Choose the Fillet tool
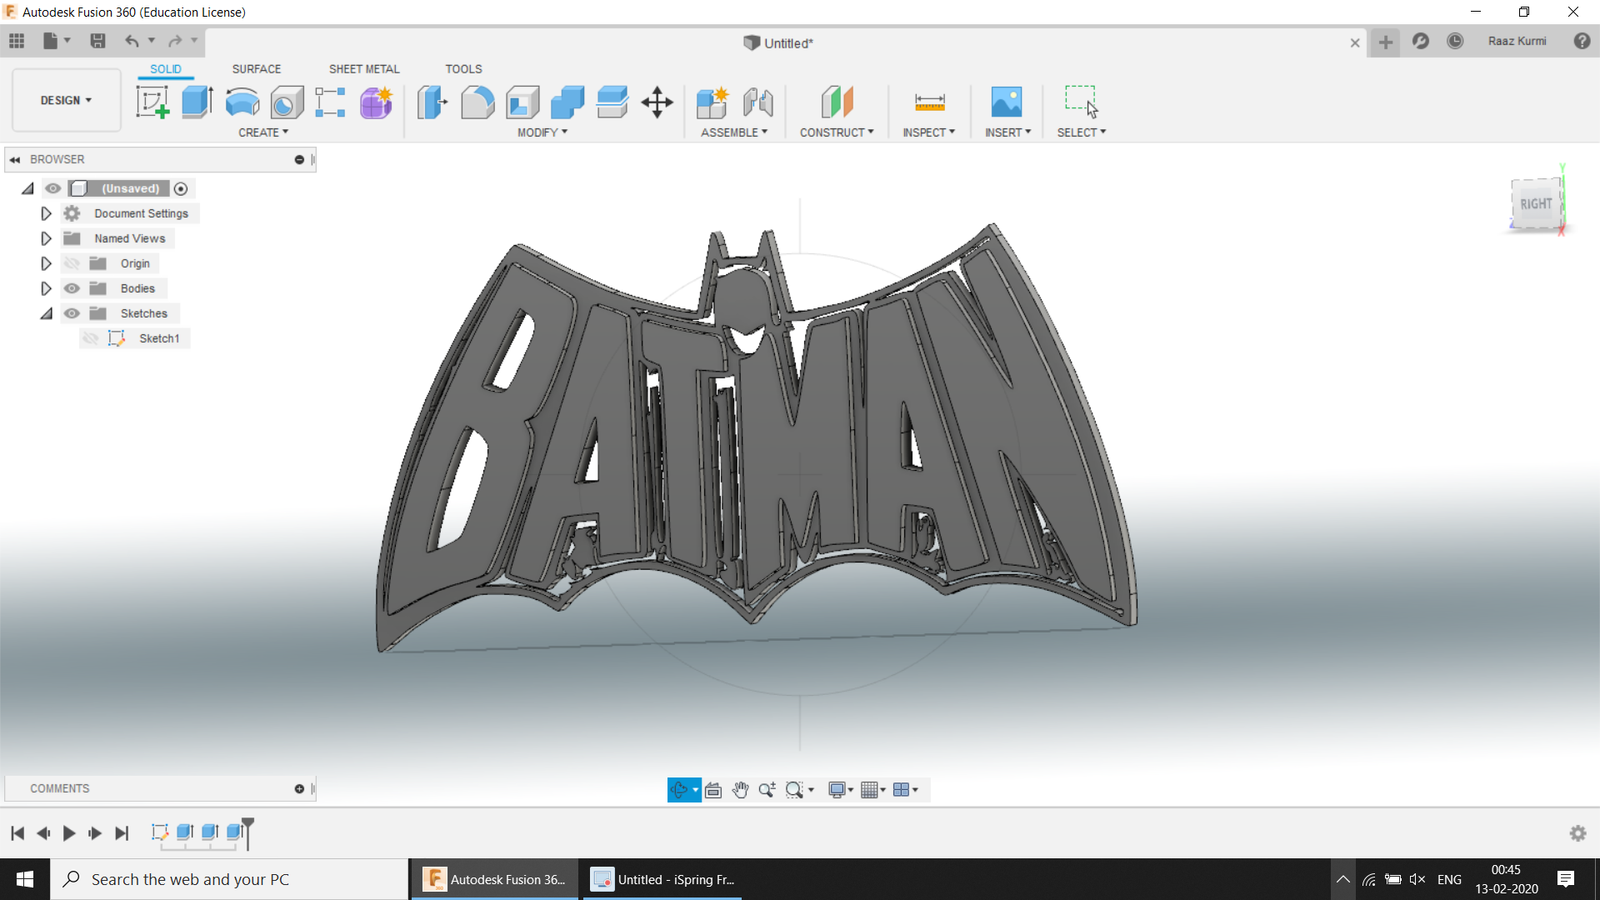 pos(477,102)
